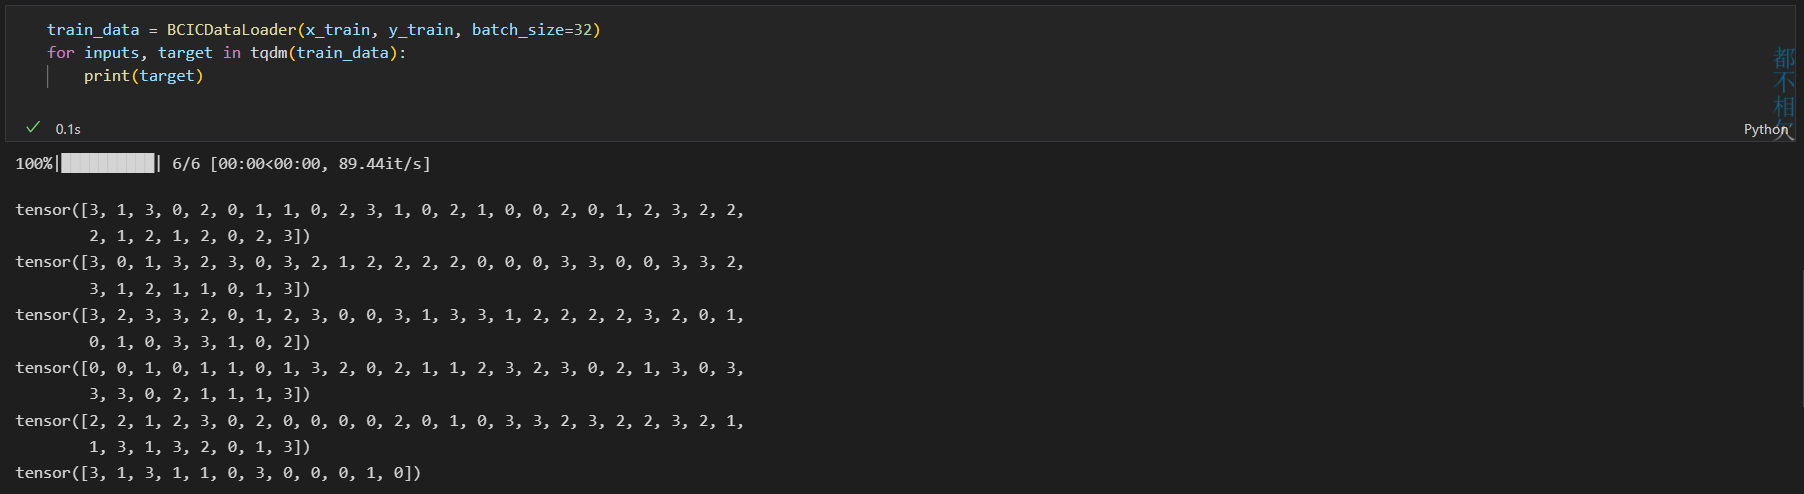Click the 0.1s execution time label
The image size is (1804, 494).
point(68,129)
